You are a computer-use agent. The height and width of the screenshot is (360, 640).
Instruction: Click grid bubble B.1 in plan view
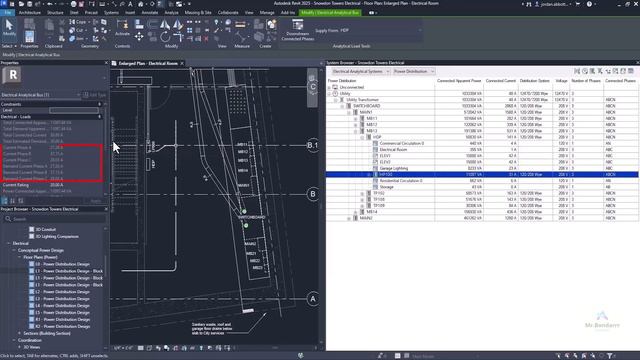(x=313, y=145)
